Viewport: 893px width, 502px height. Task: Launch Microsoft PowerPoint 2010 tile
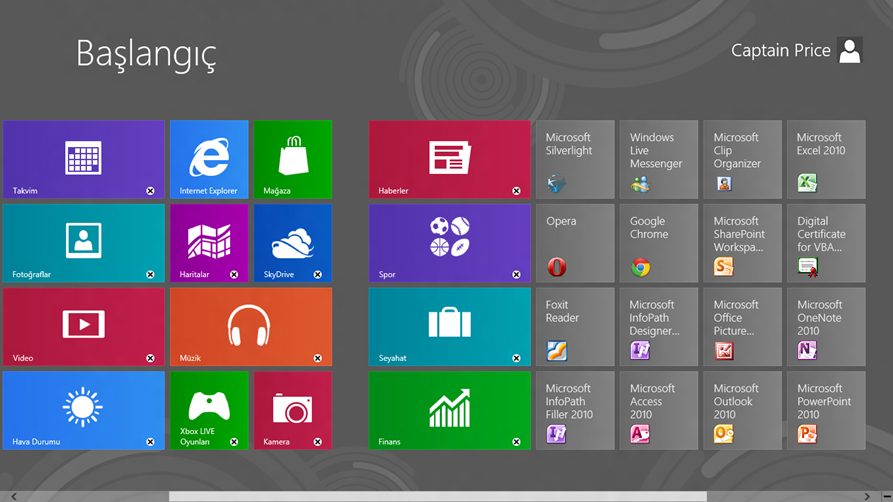click(x=826, y=410)
